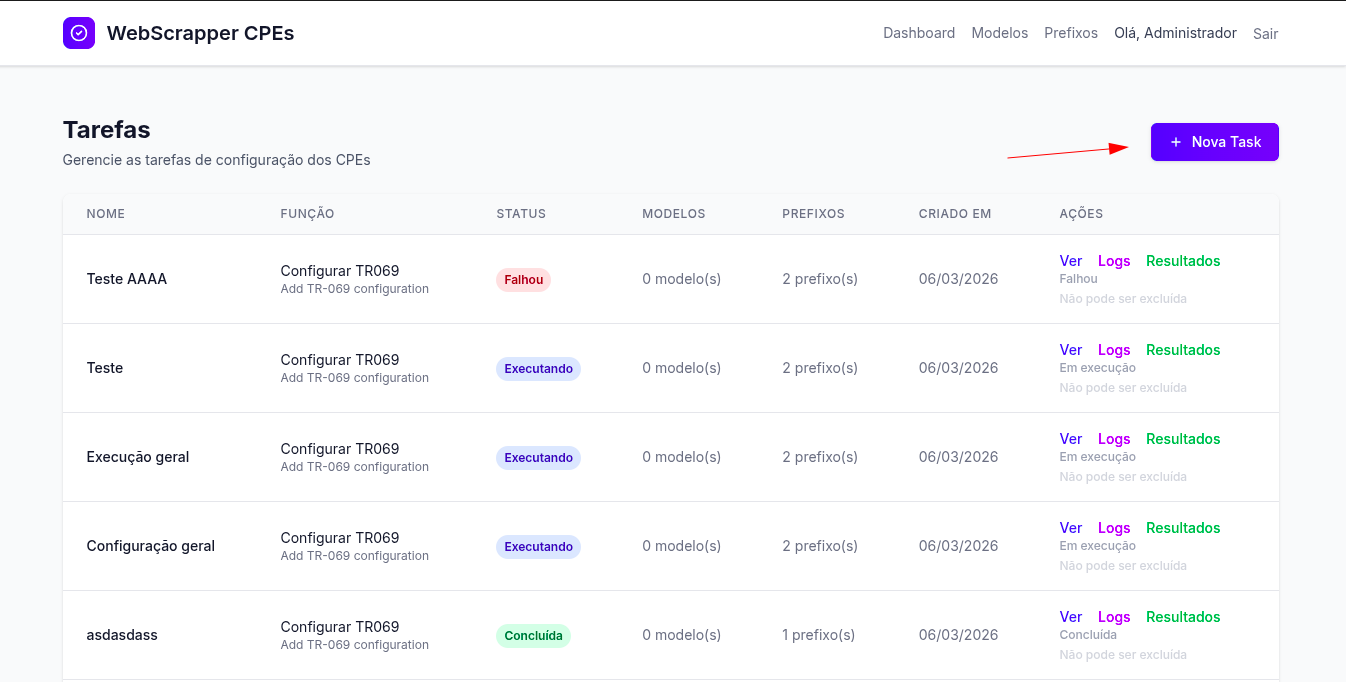Open the Prefixos navigation link

[1070, 33]
